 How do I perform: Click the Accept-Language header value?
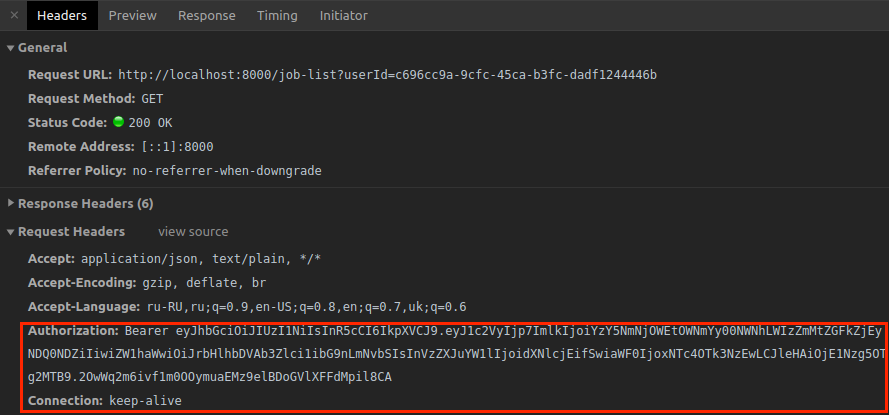pos(305,307)
